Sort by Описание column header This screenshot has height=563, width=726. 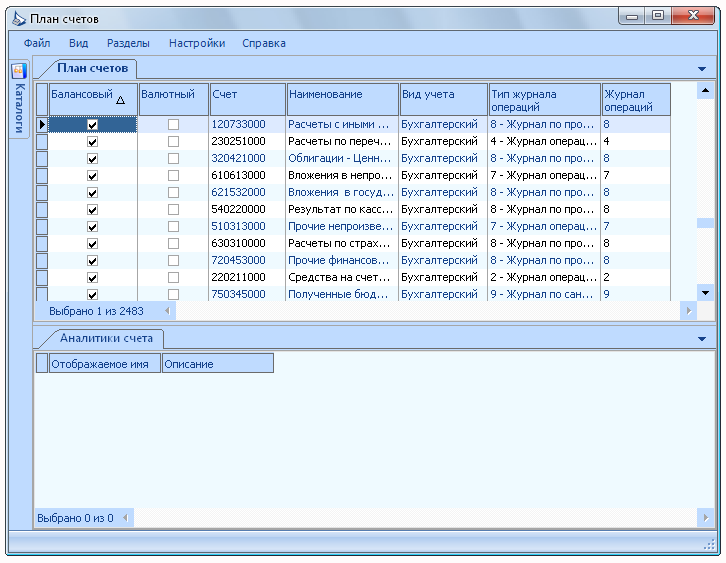point(218,364)
